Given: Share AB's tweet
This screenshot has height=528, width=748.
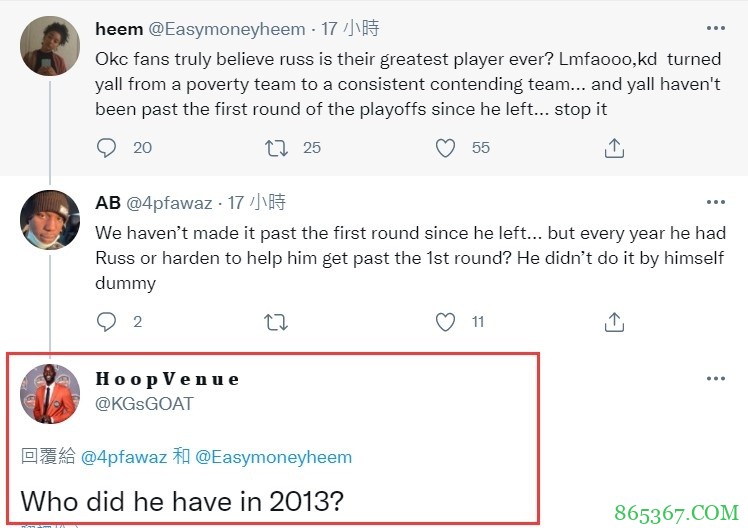Looking at the screenshot, I should pyautogui.click(x=615, y=322).
